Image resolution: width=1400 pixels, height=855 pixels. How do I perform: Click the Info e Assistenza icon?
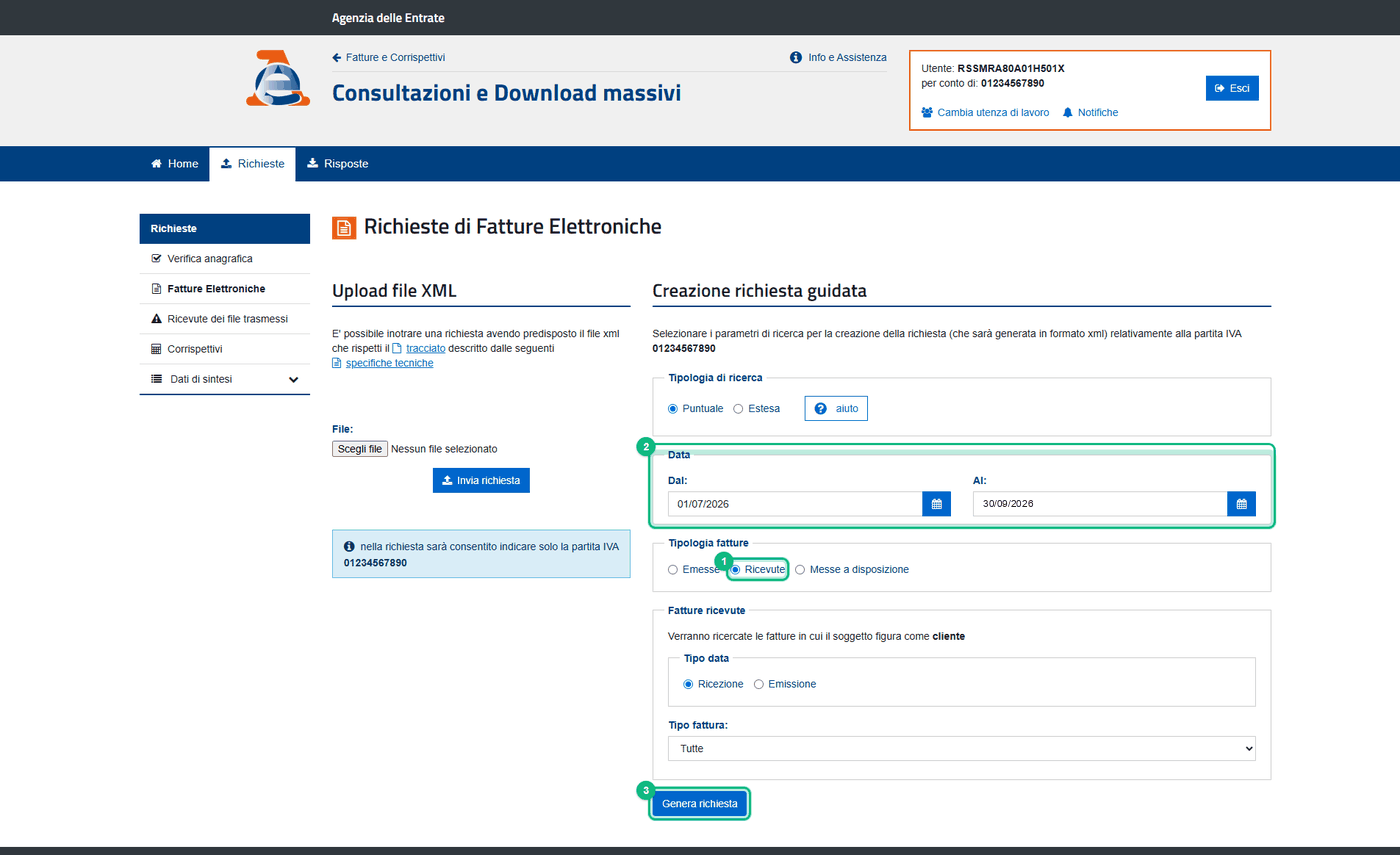[796, 58]
